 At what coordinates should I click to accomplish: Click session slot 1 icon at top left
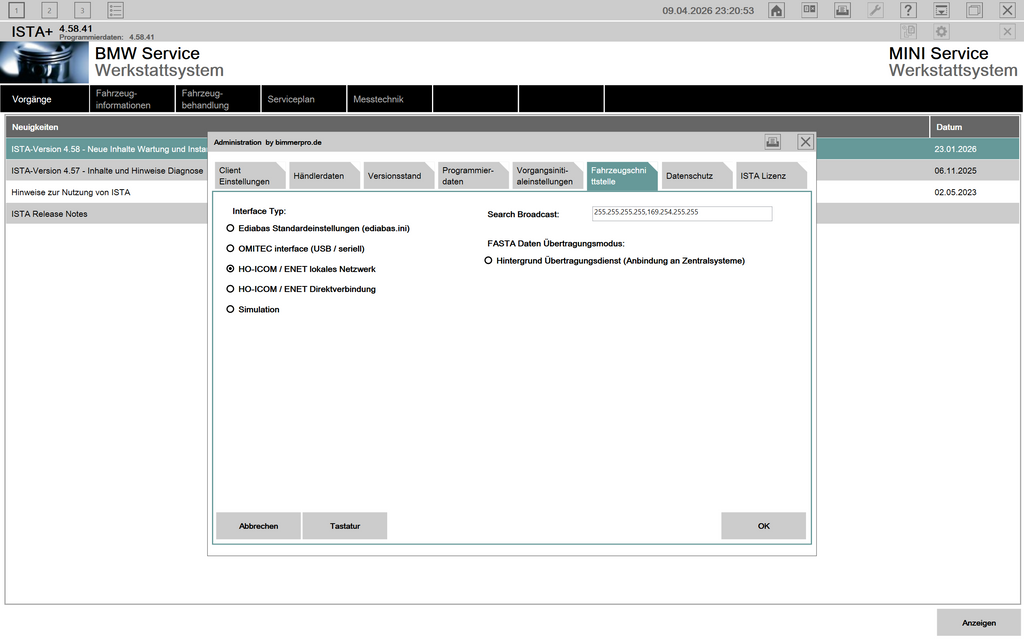point(17,10)
